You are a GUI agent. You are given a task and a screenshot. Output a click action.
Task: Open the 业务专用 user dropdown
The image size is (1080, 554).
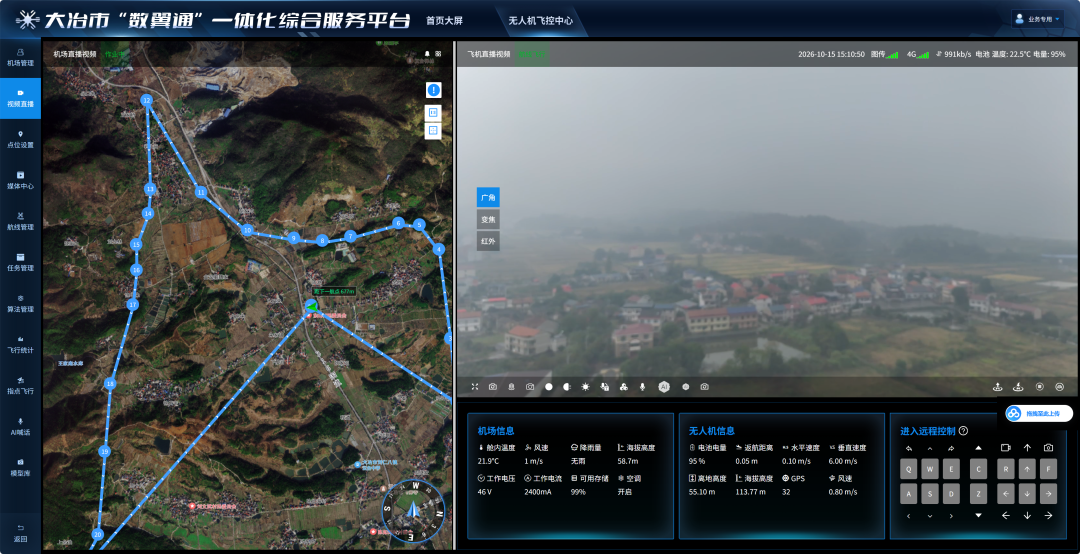tap(1038, 19)
